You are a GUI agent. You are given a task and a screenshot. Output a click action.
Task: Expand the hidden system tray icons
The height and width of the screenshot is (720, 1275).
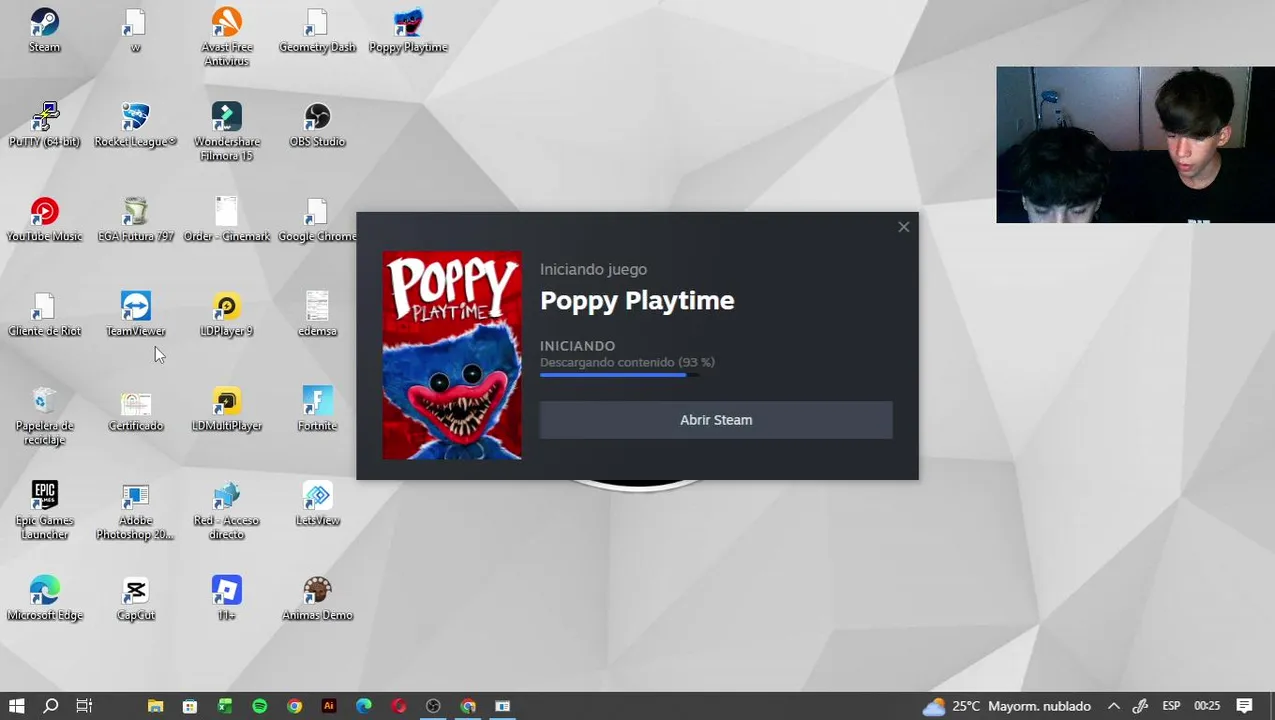1113,706
